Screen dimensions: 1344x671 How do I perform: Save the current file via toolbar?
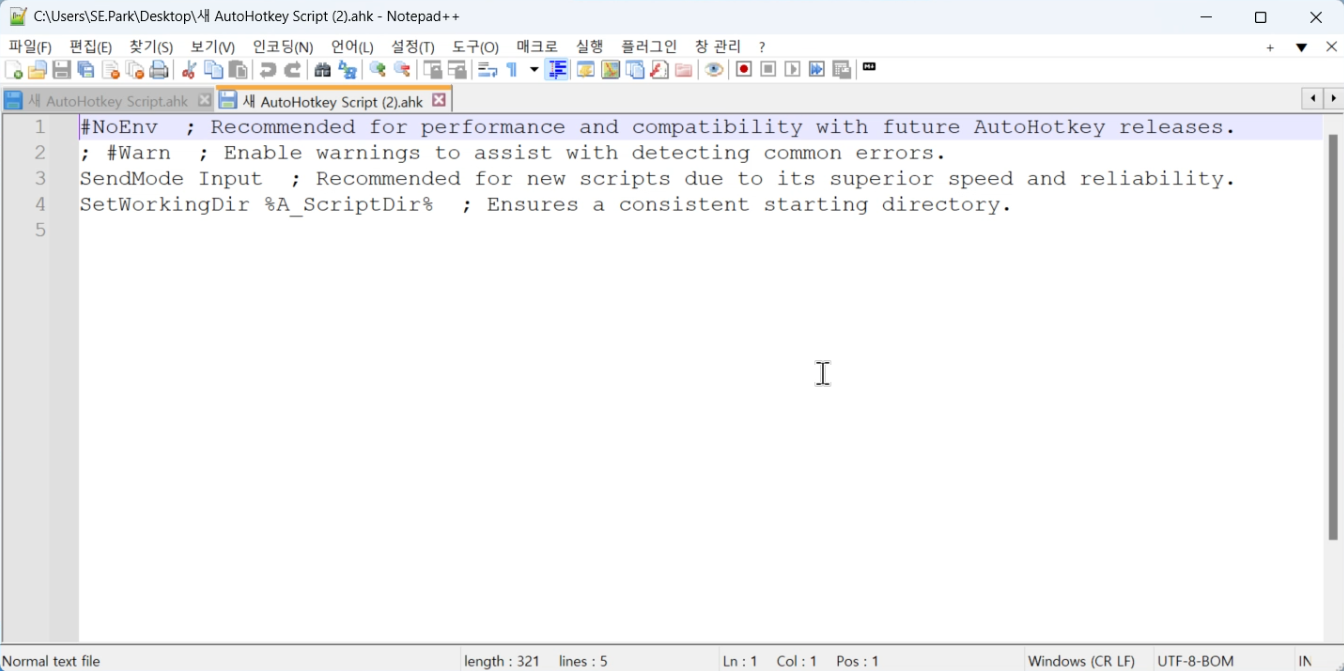pos(62,70)
